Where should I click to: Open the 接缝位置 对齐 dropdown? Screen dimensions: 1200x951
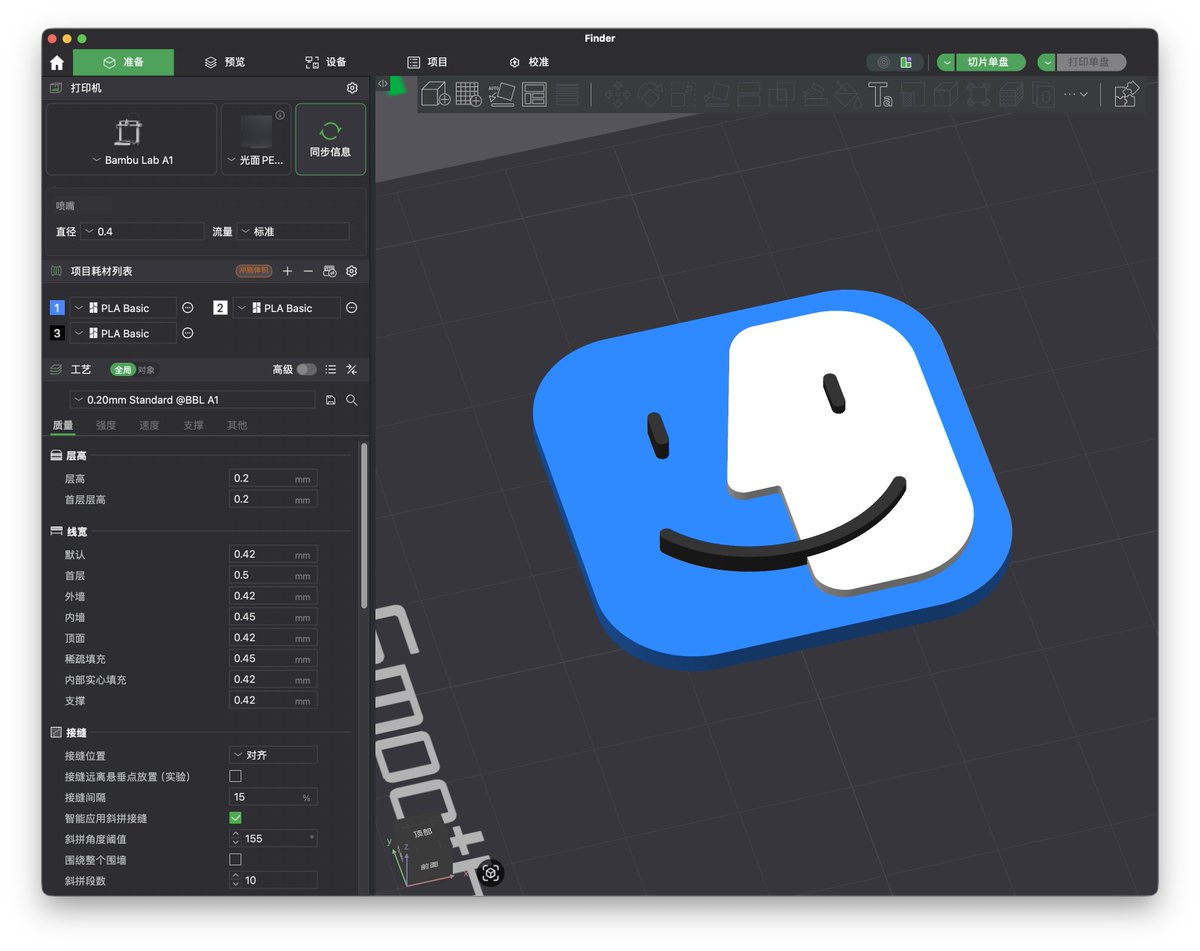click(273, 755)
